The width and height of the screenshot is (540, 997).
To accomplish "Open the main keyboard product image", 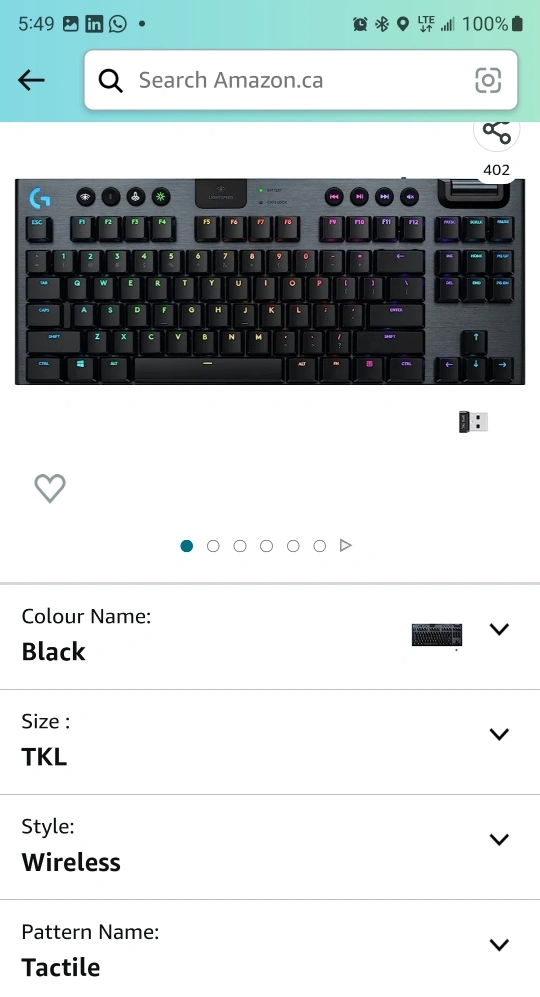I will click(270, 282).
